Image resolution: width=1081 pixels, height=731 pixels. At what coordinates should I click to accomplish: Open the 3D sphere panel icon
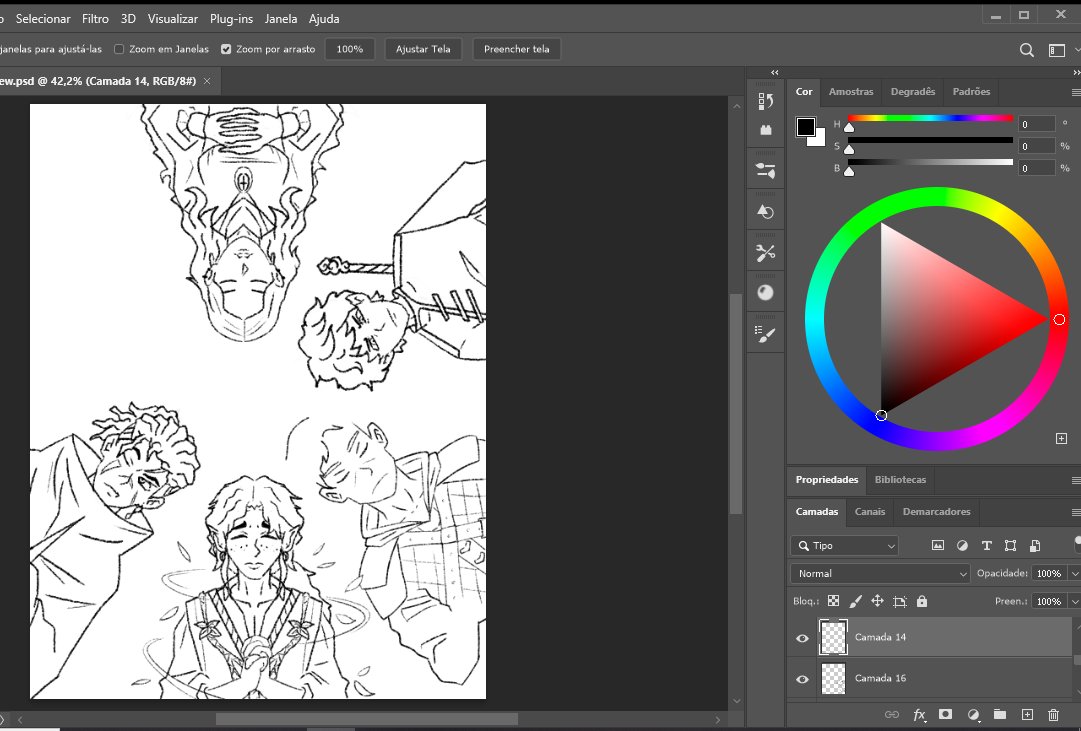765,293
